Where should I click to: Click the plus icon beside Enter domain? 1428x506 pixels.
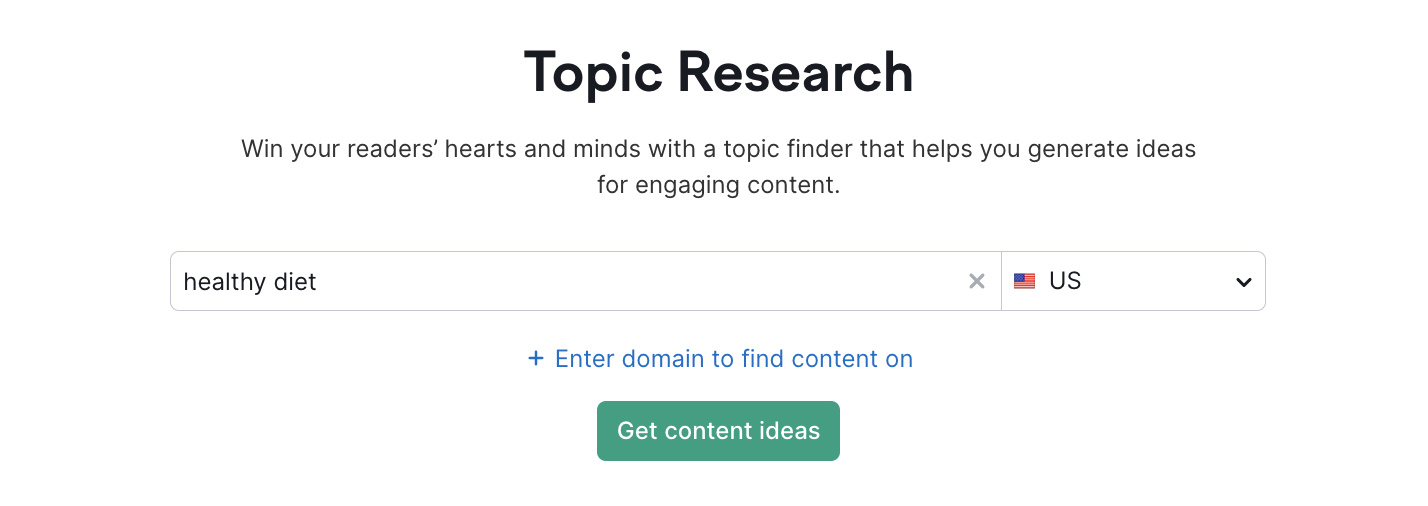click(x=536, y=358)
